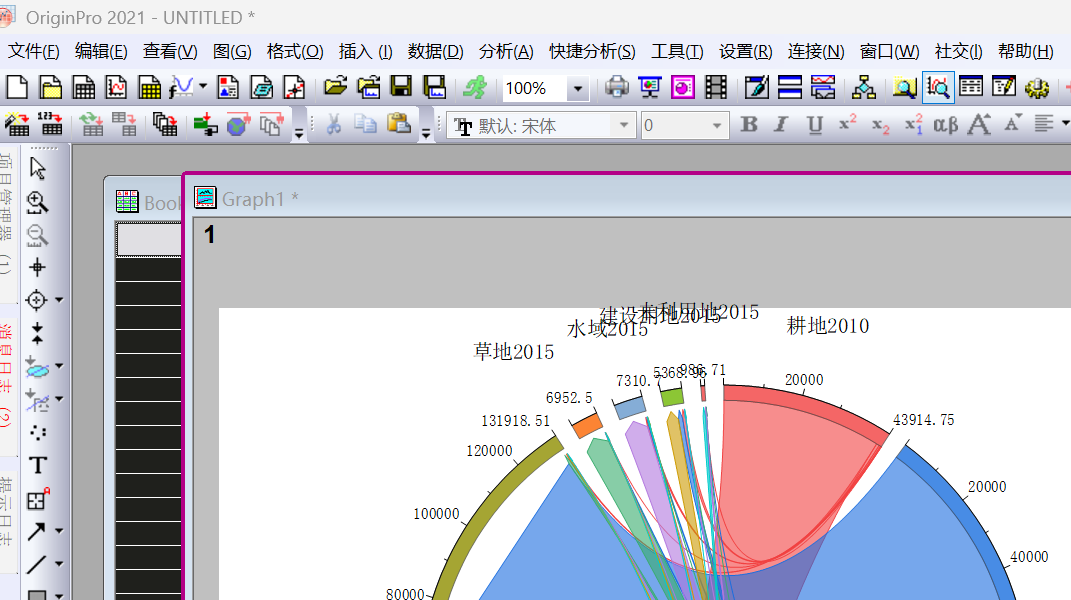This screenshot has height=600, width=1071.
Task: Click the green chord segment near 5368
Action: [x=672, y=396]
